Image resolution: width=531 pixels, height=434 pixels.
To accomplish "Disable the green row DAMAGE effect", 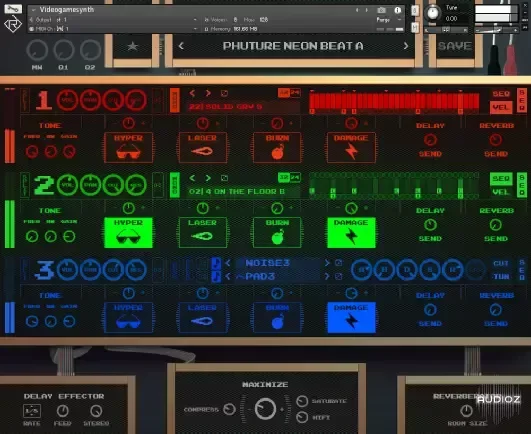I will pos(351,233).
